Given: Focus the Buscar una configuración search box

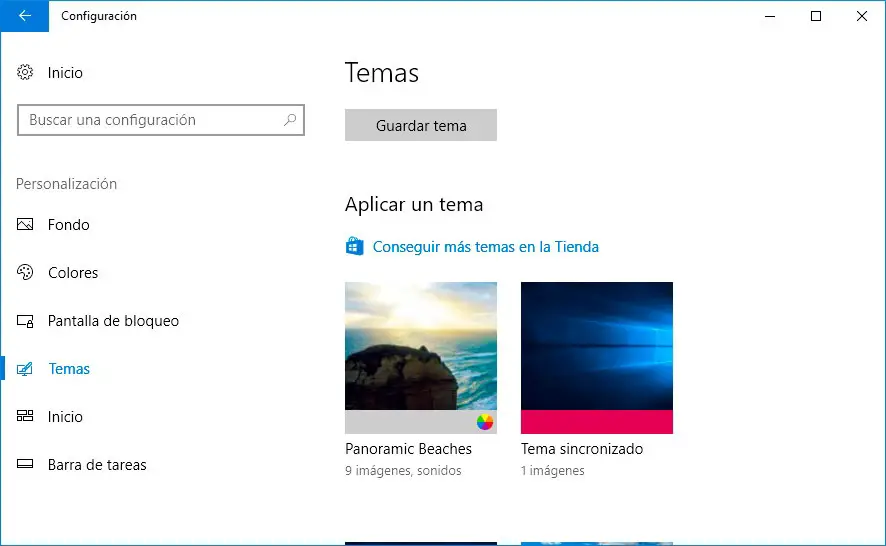Looking at the screenshot, I should tap(150, 120).
